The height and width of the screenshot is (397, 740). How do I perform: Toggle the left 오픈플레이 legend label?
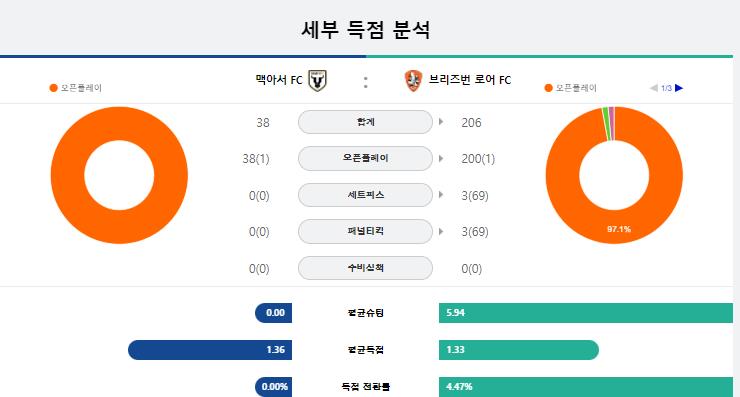point(81,88)
